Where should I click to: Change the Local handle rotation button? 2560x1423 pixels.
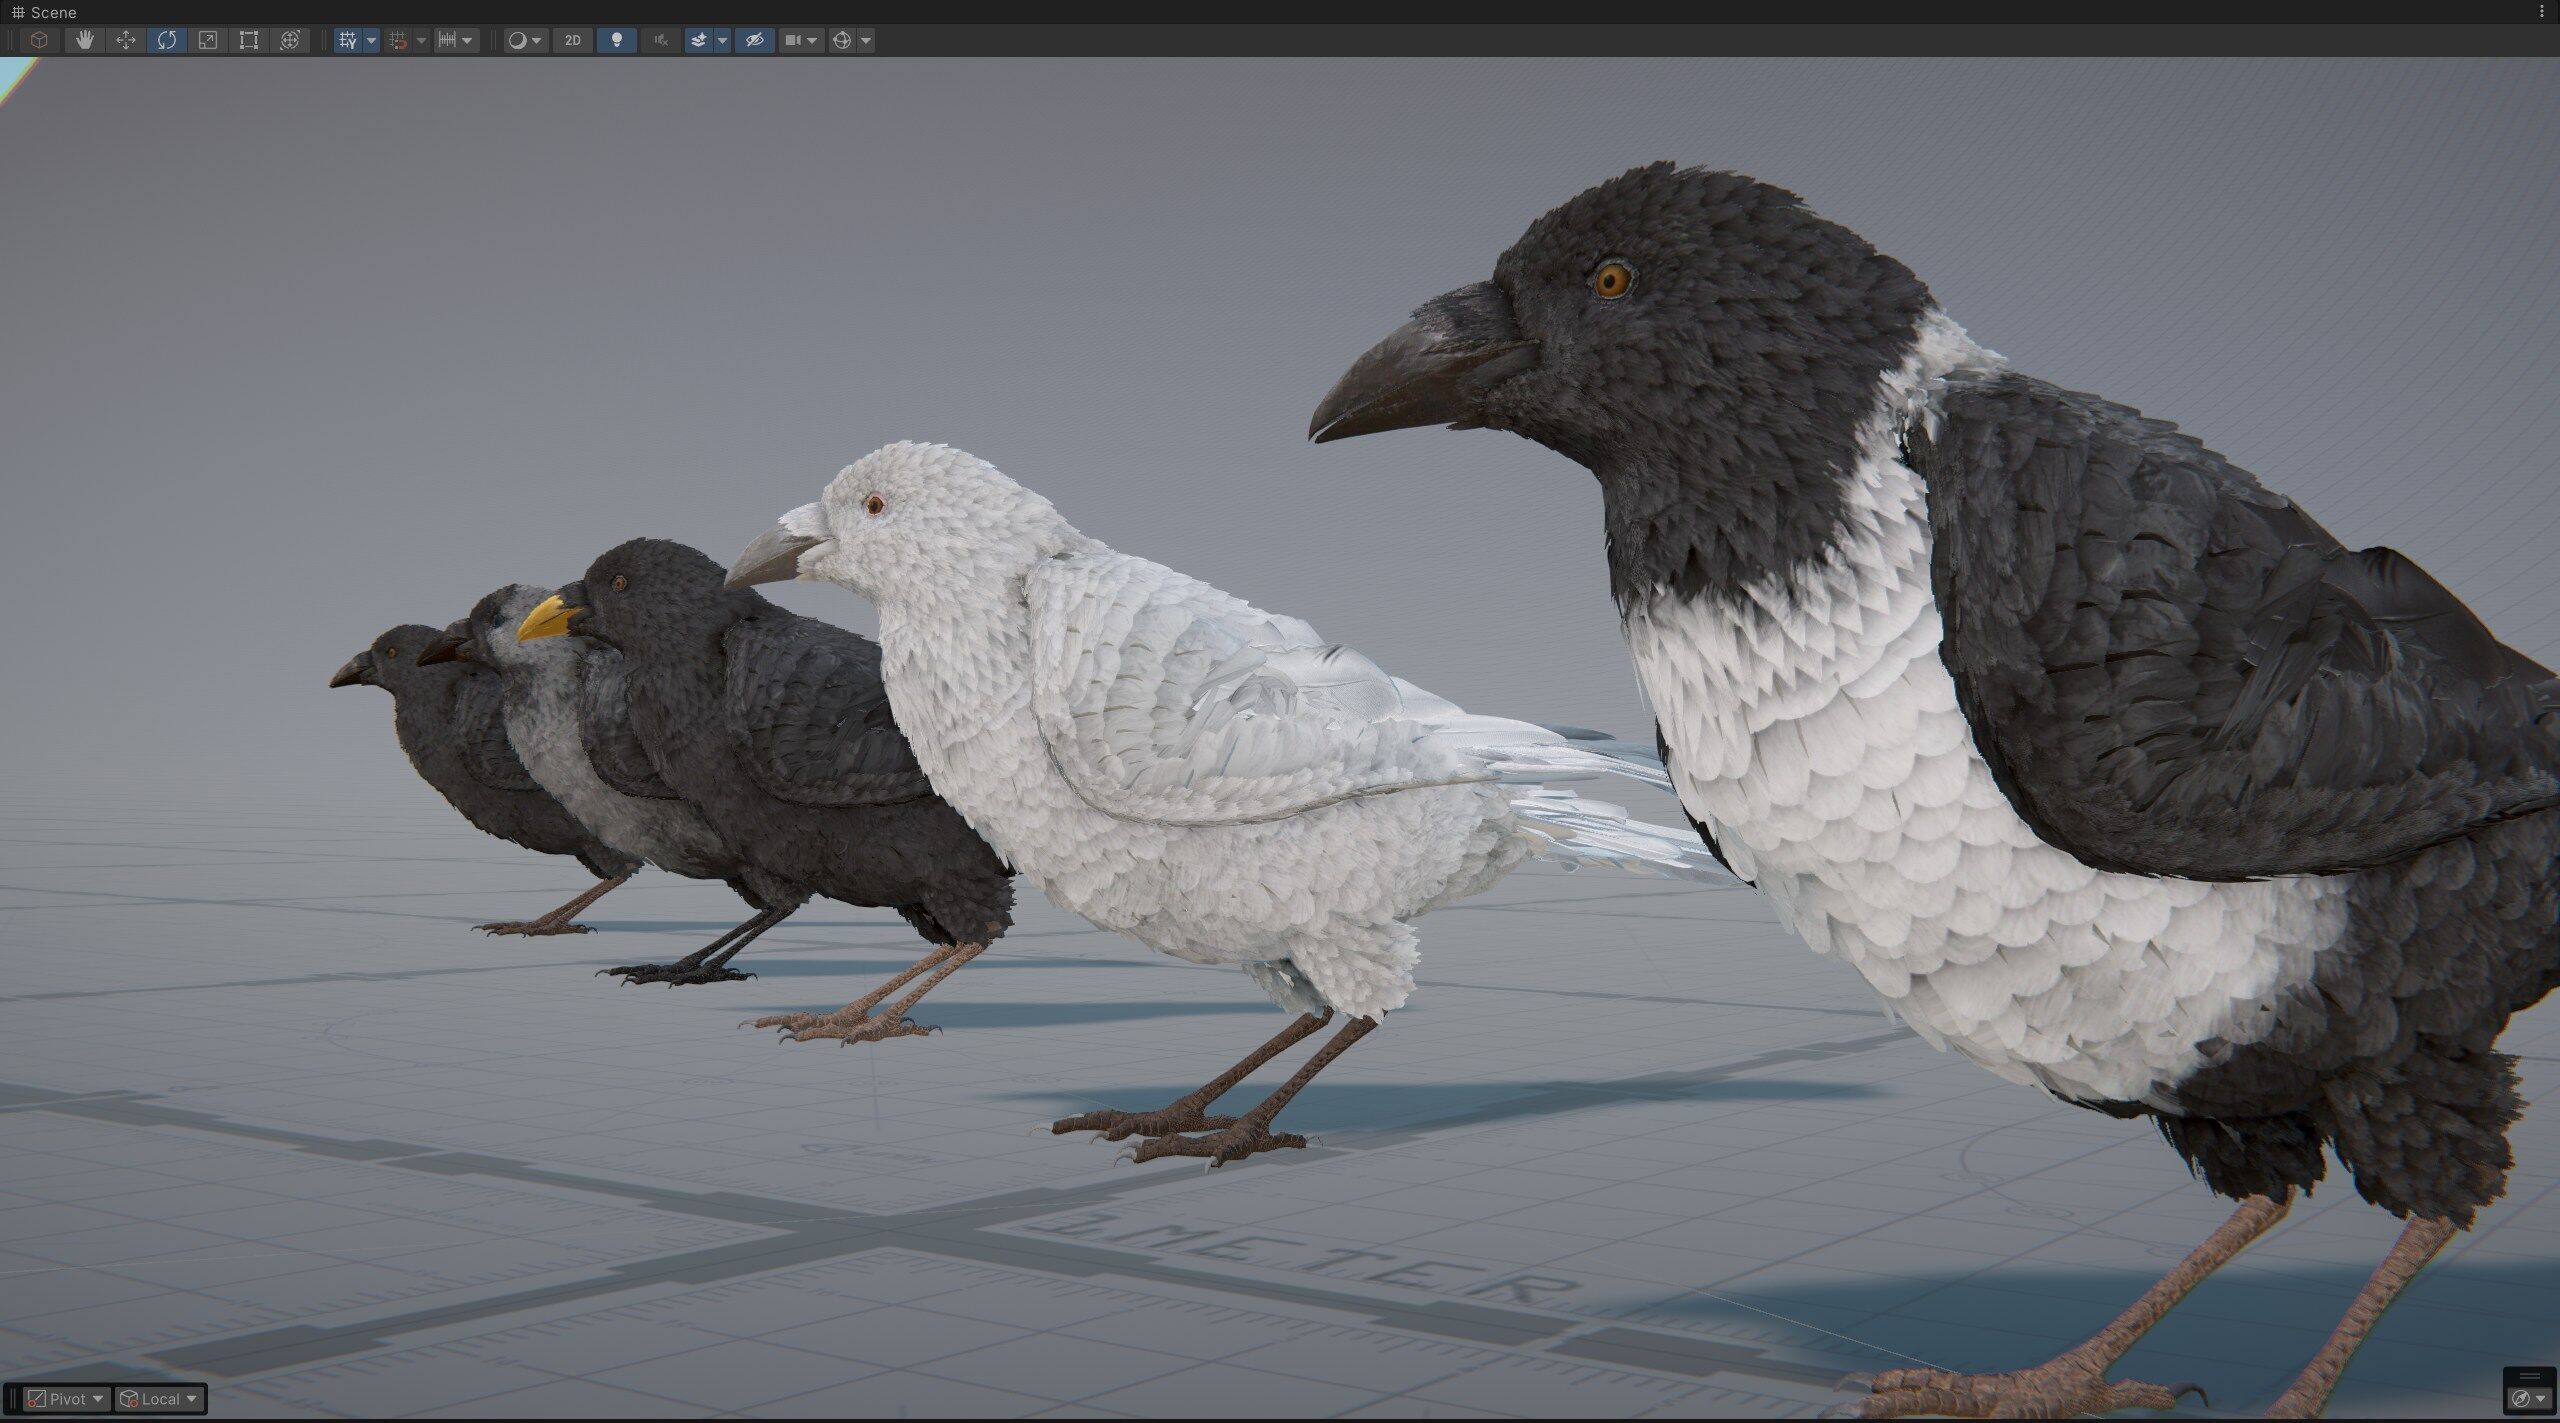[x=159, y=1399]
